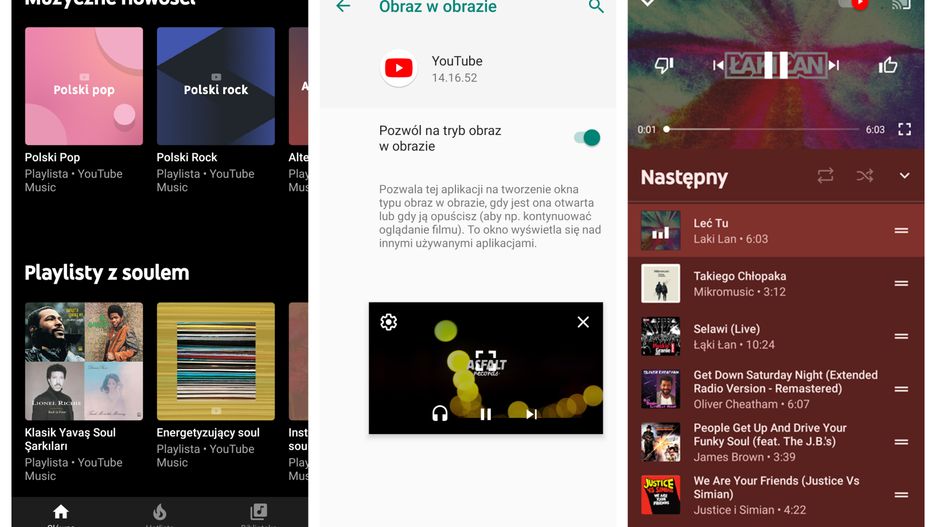
Task: Tap the Justice vs Simian album thumbnail
Action: click(x=660, y=495)
